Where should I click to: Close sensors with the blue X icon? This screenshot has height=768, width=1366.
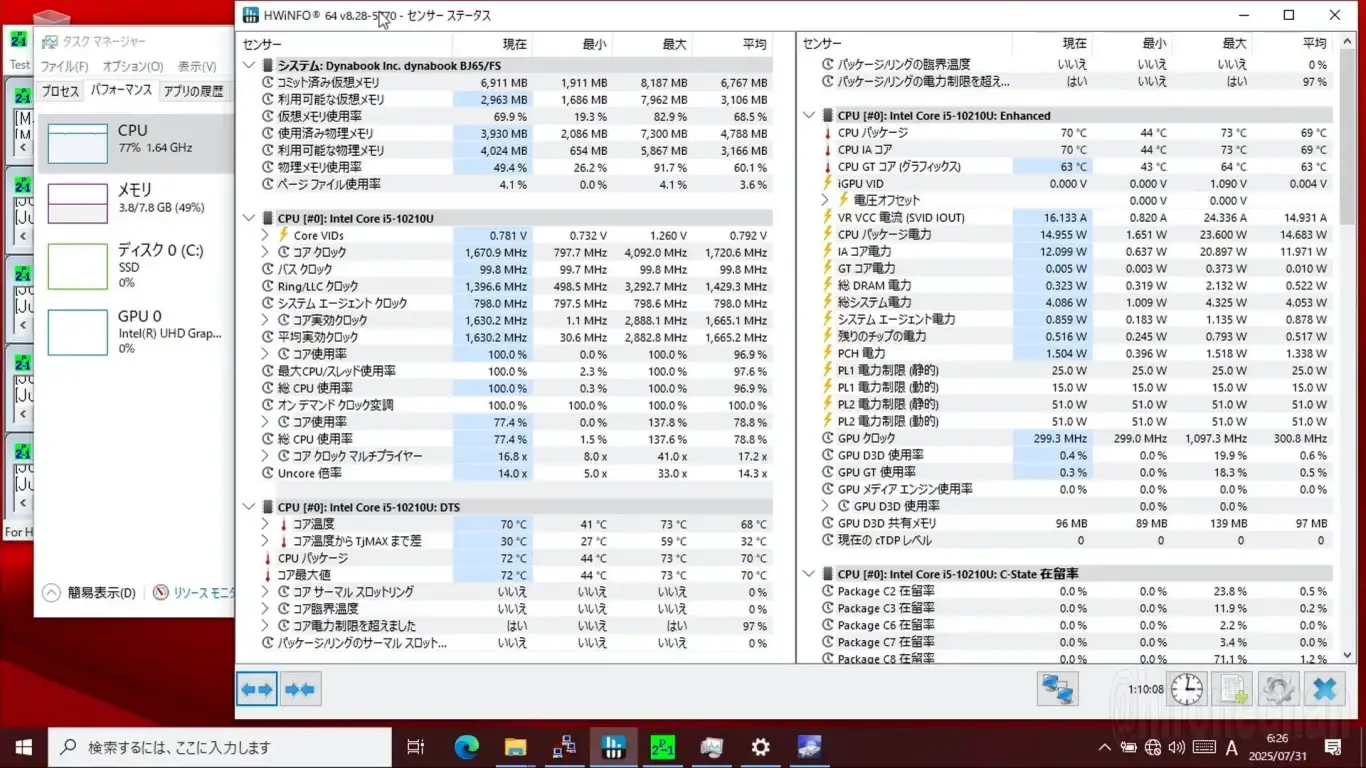pos(1324,689)
